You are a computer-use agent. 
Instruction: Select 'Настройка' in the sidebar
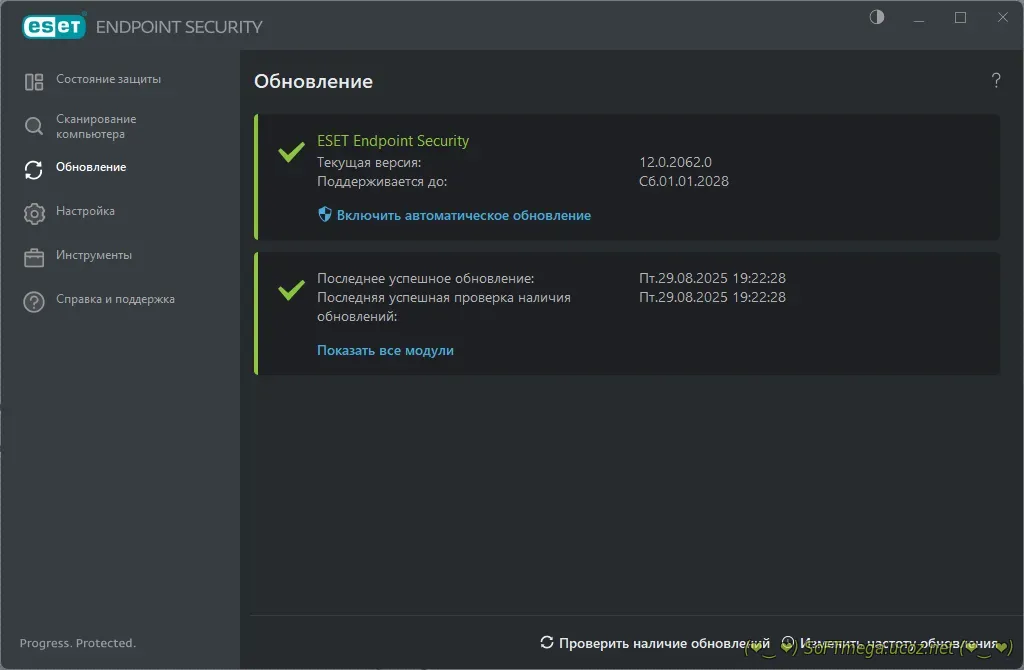(x=85, y=211)
